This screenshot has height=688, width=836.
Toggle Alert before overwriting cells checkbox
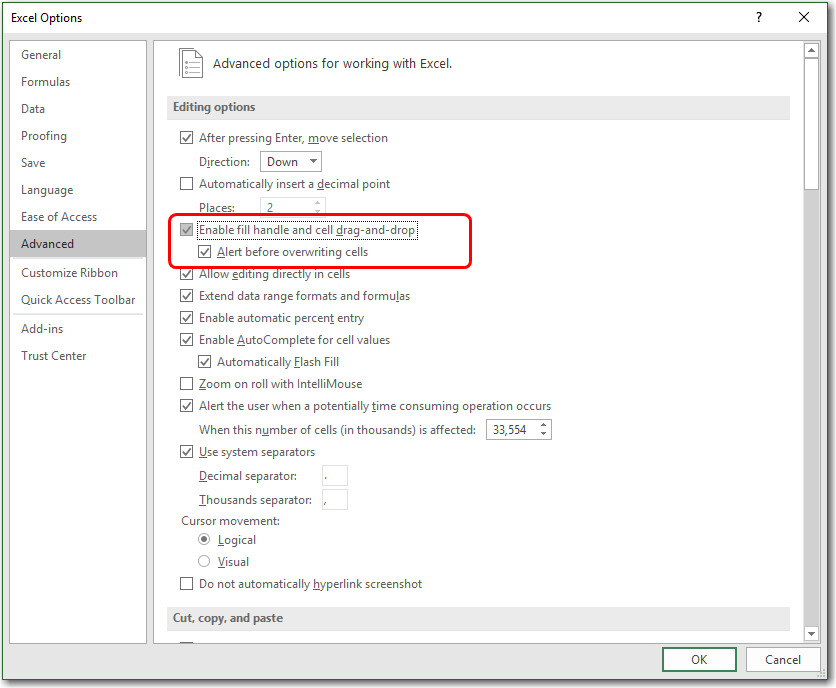(x=204, y=252)
